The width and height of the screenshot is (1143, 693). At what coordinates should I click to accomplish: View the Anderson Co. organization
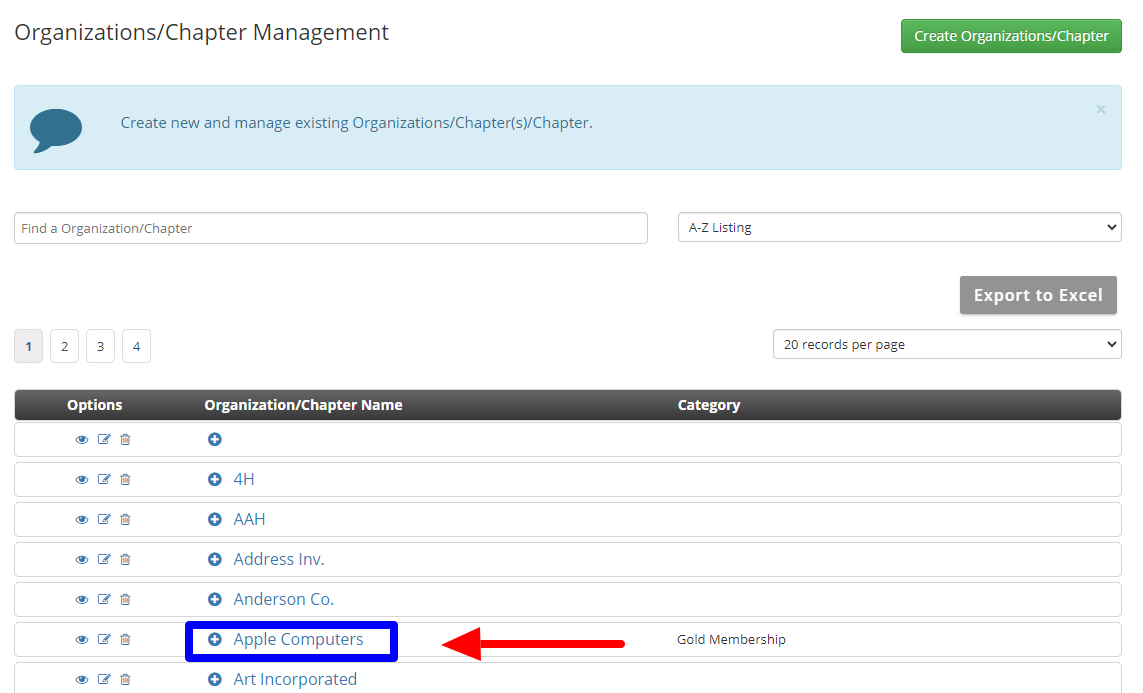tap(82, 600)
